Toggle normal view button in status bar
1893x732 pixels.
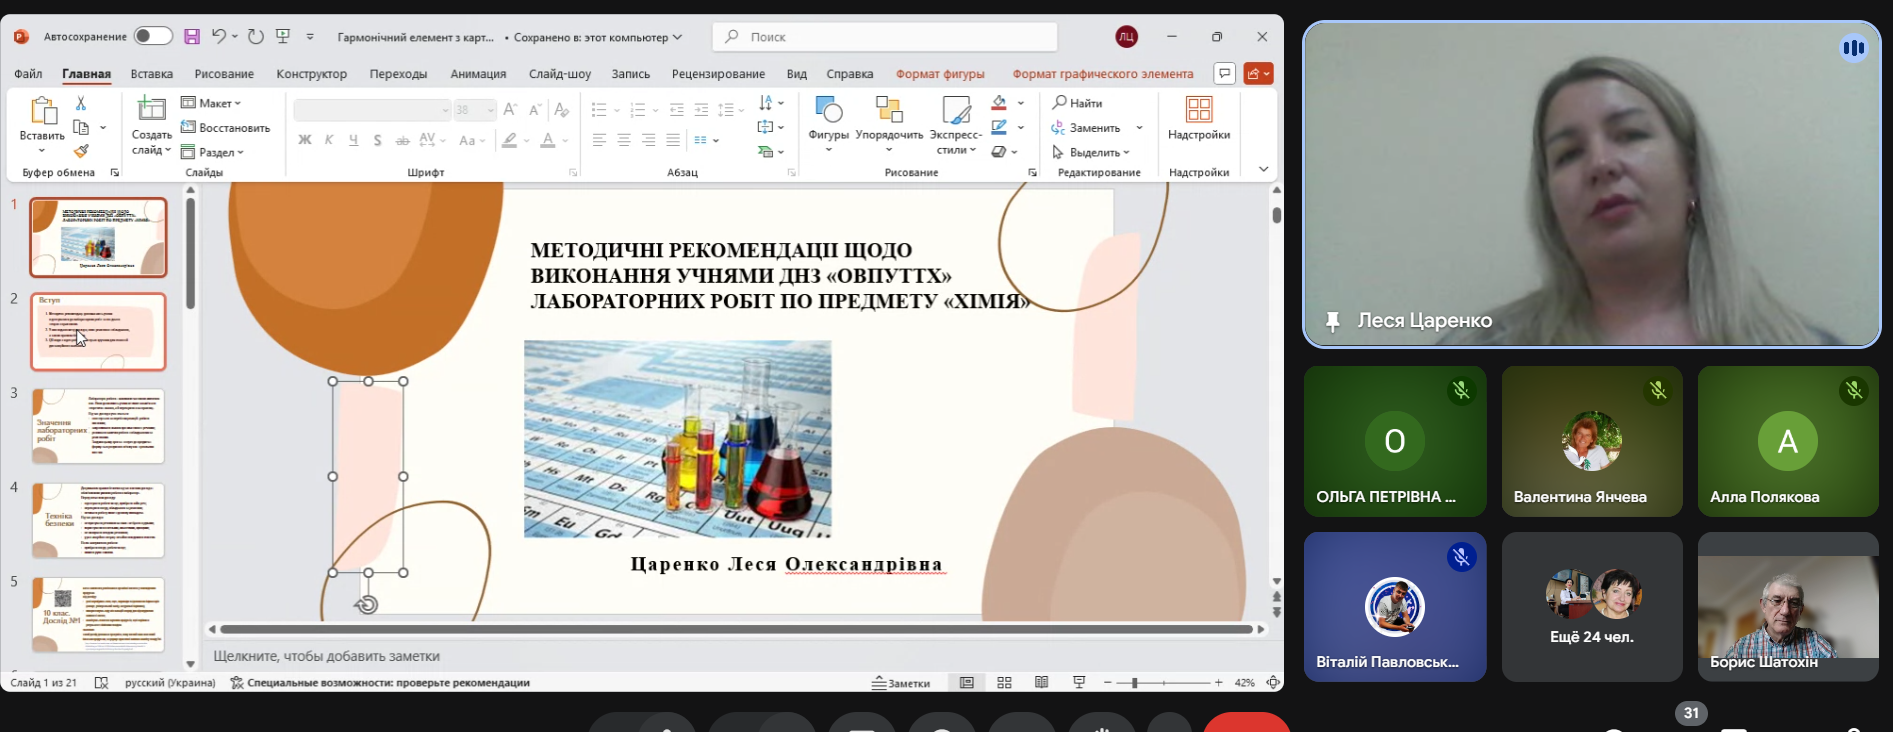click(966, 683)
